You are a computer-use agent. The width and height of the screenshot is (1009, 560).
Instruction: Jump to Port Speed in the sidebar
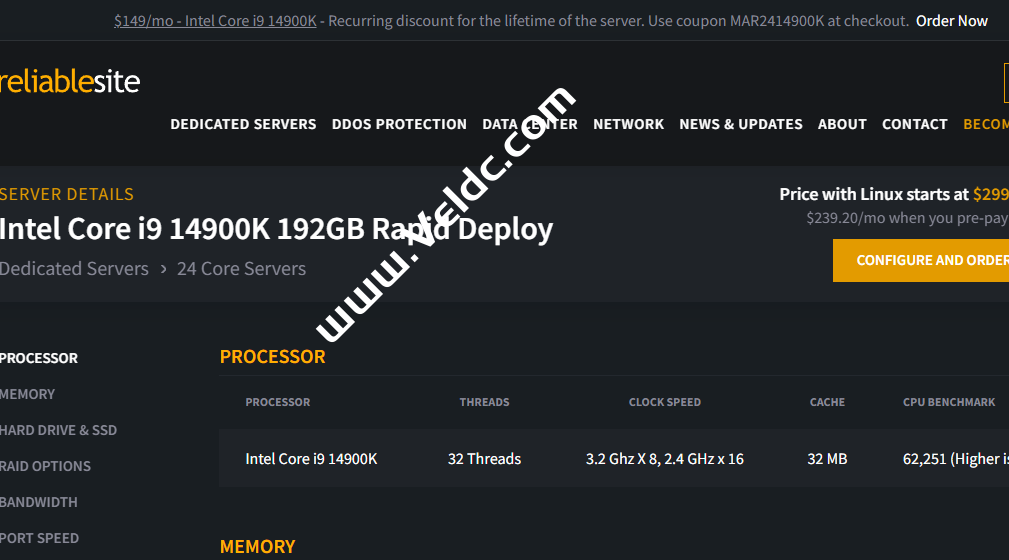coord(39,538)
